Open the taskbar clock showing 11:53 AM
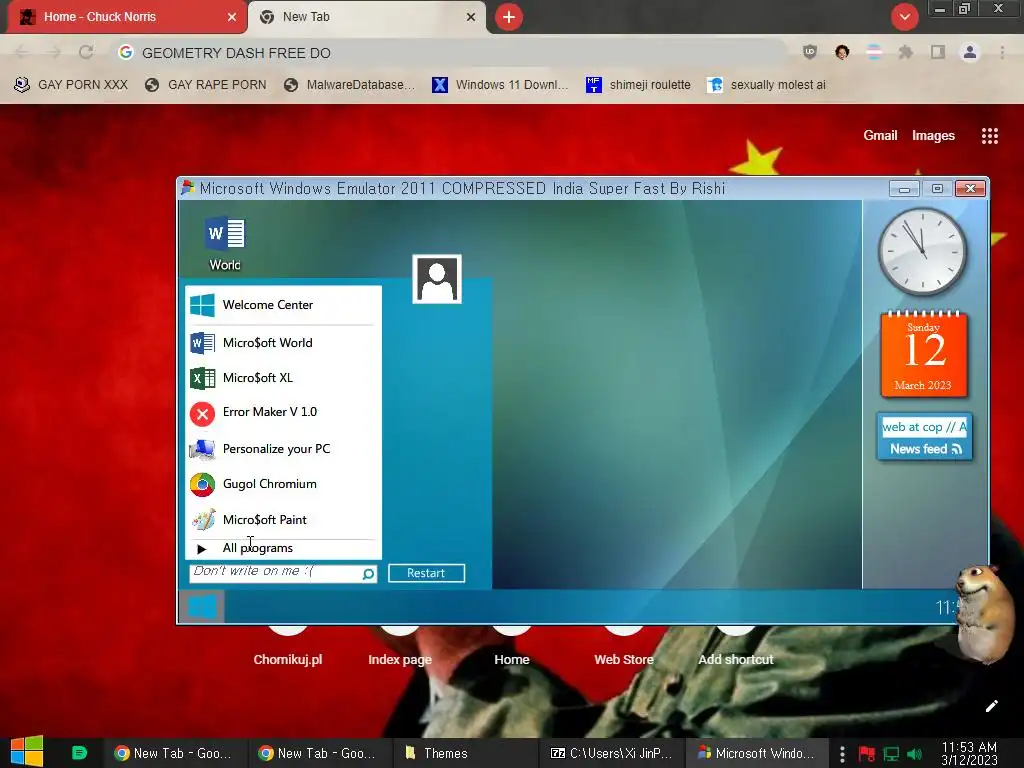This screenshot has width=1024, height=768. coord(970,754)
